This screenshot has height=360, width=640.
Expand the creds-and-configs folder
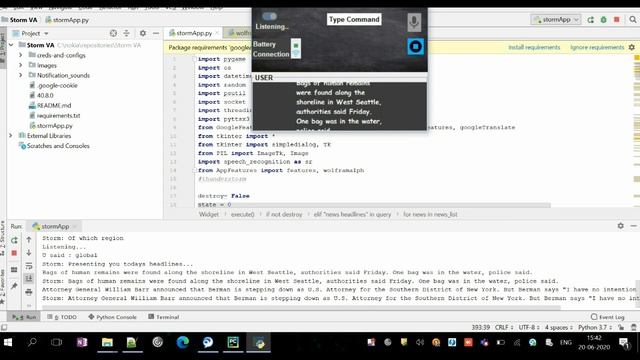[20, 55]
